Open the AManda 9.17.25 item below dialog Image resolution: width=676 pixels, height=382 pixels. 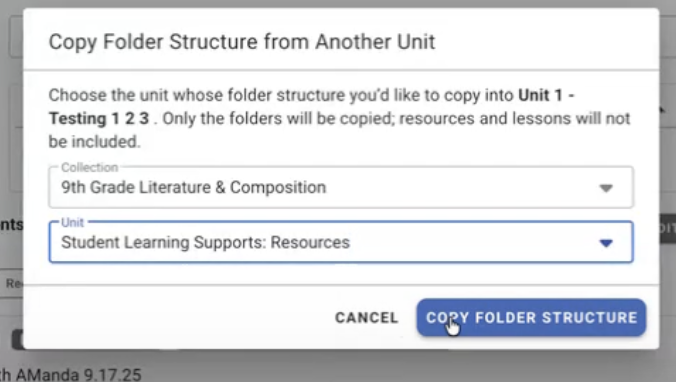71,374
